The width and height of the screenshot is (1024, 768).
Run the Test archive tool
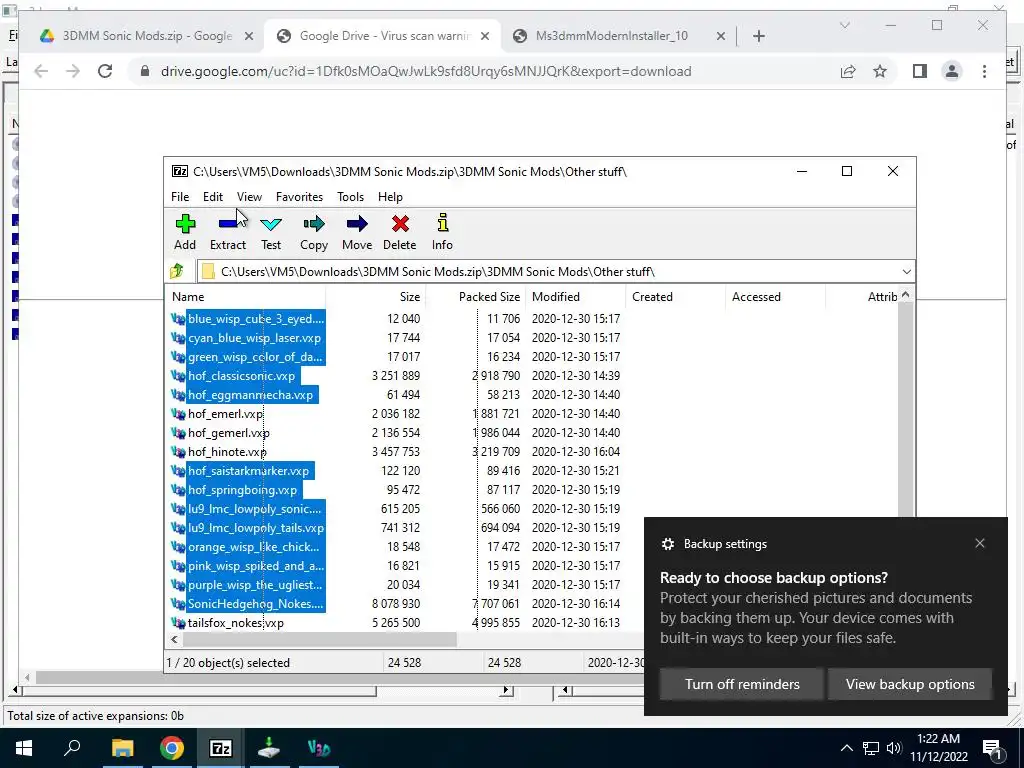(x=271, y=232)
